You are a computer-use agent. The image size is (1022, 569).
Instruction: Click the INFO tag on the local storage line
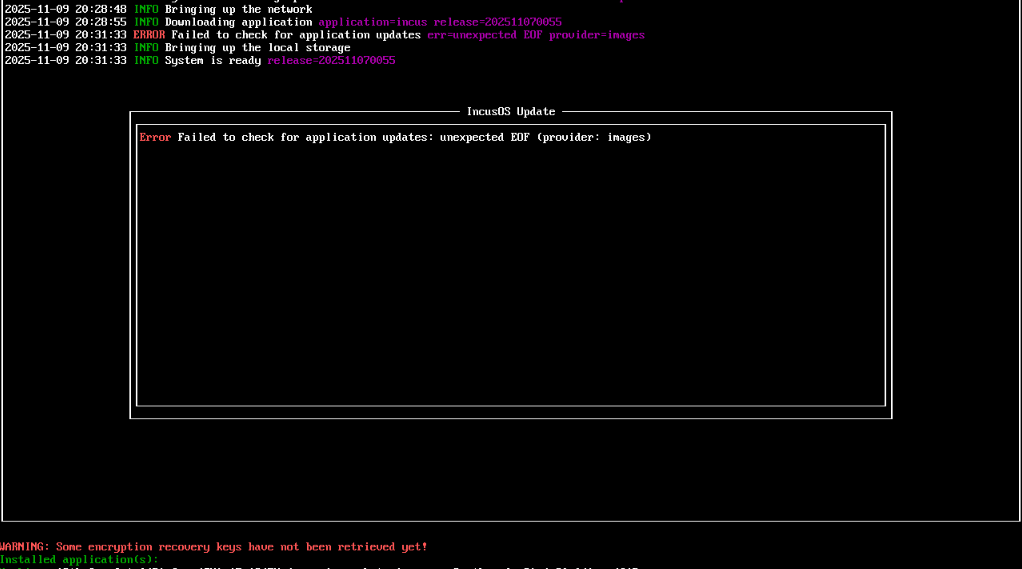tap(146, 48)
